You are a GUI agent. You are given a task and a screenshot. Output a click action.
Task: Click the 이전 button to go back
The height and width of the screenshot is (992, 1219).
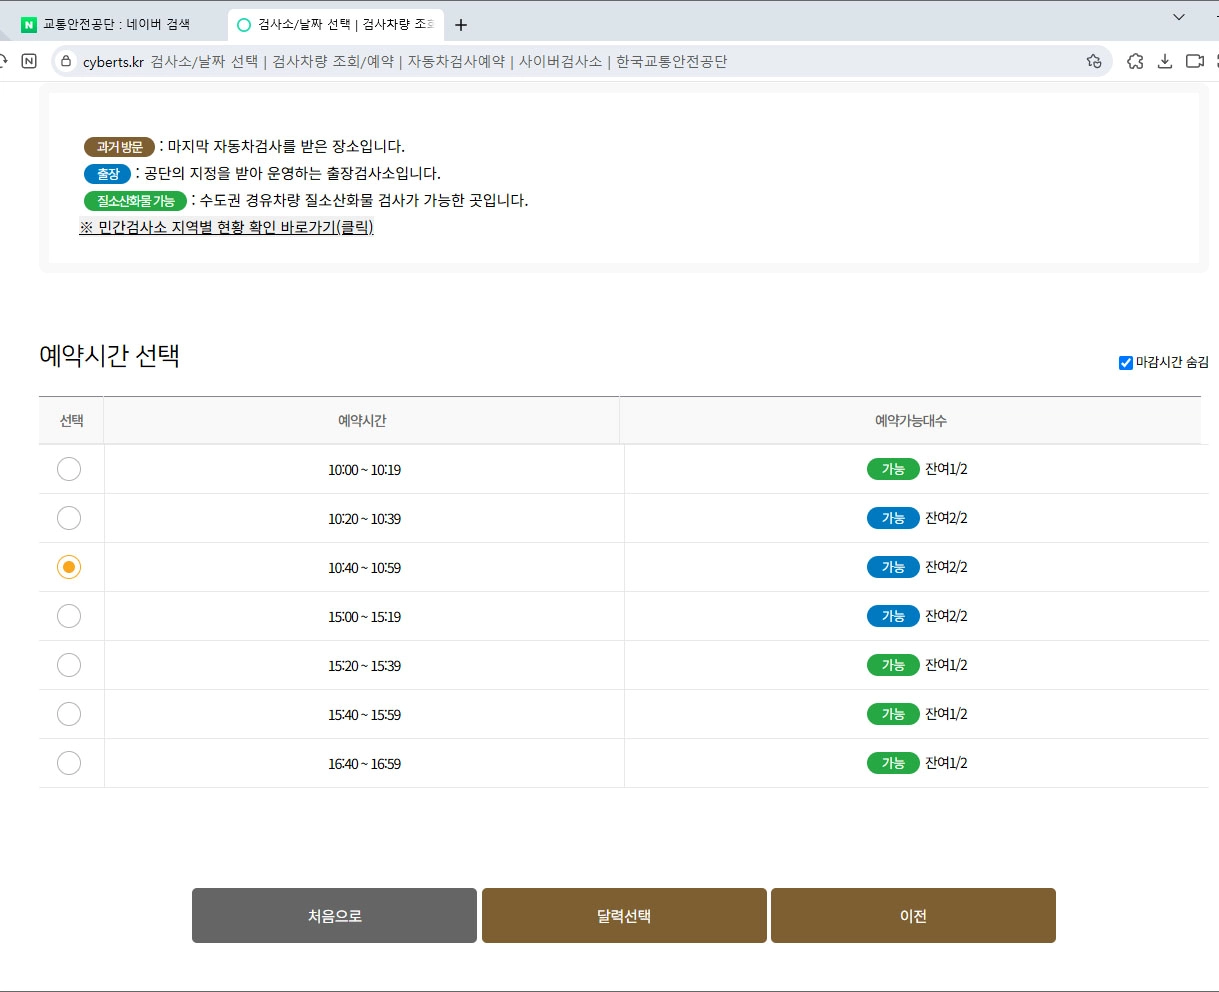click(x=911, y=915)
